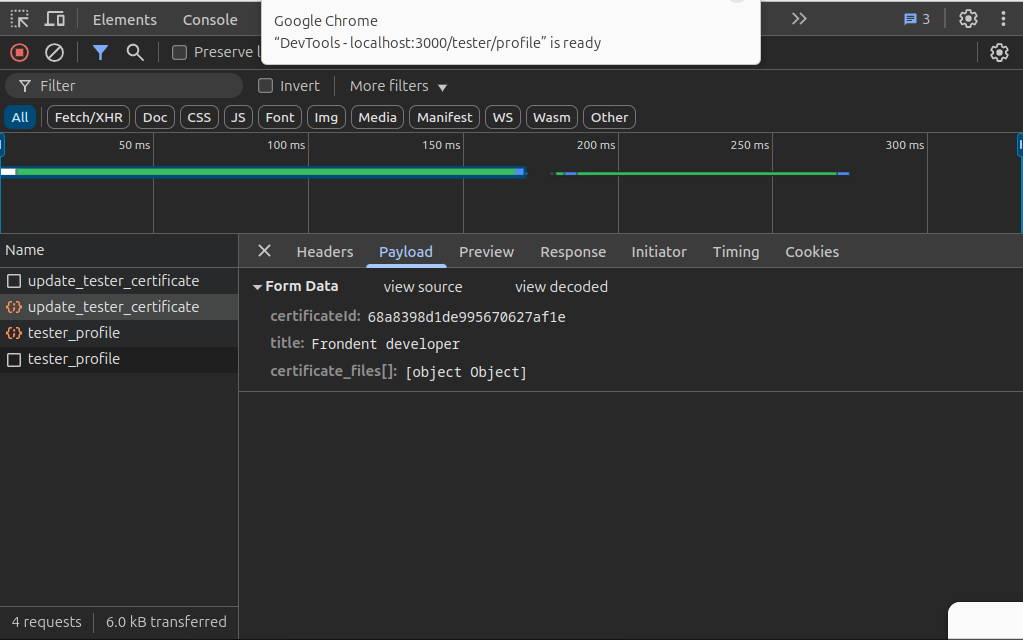Open the More filters dropdown
The height and width of the screenshot is (640, 1023).
click(398, 86)
